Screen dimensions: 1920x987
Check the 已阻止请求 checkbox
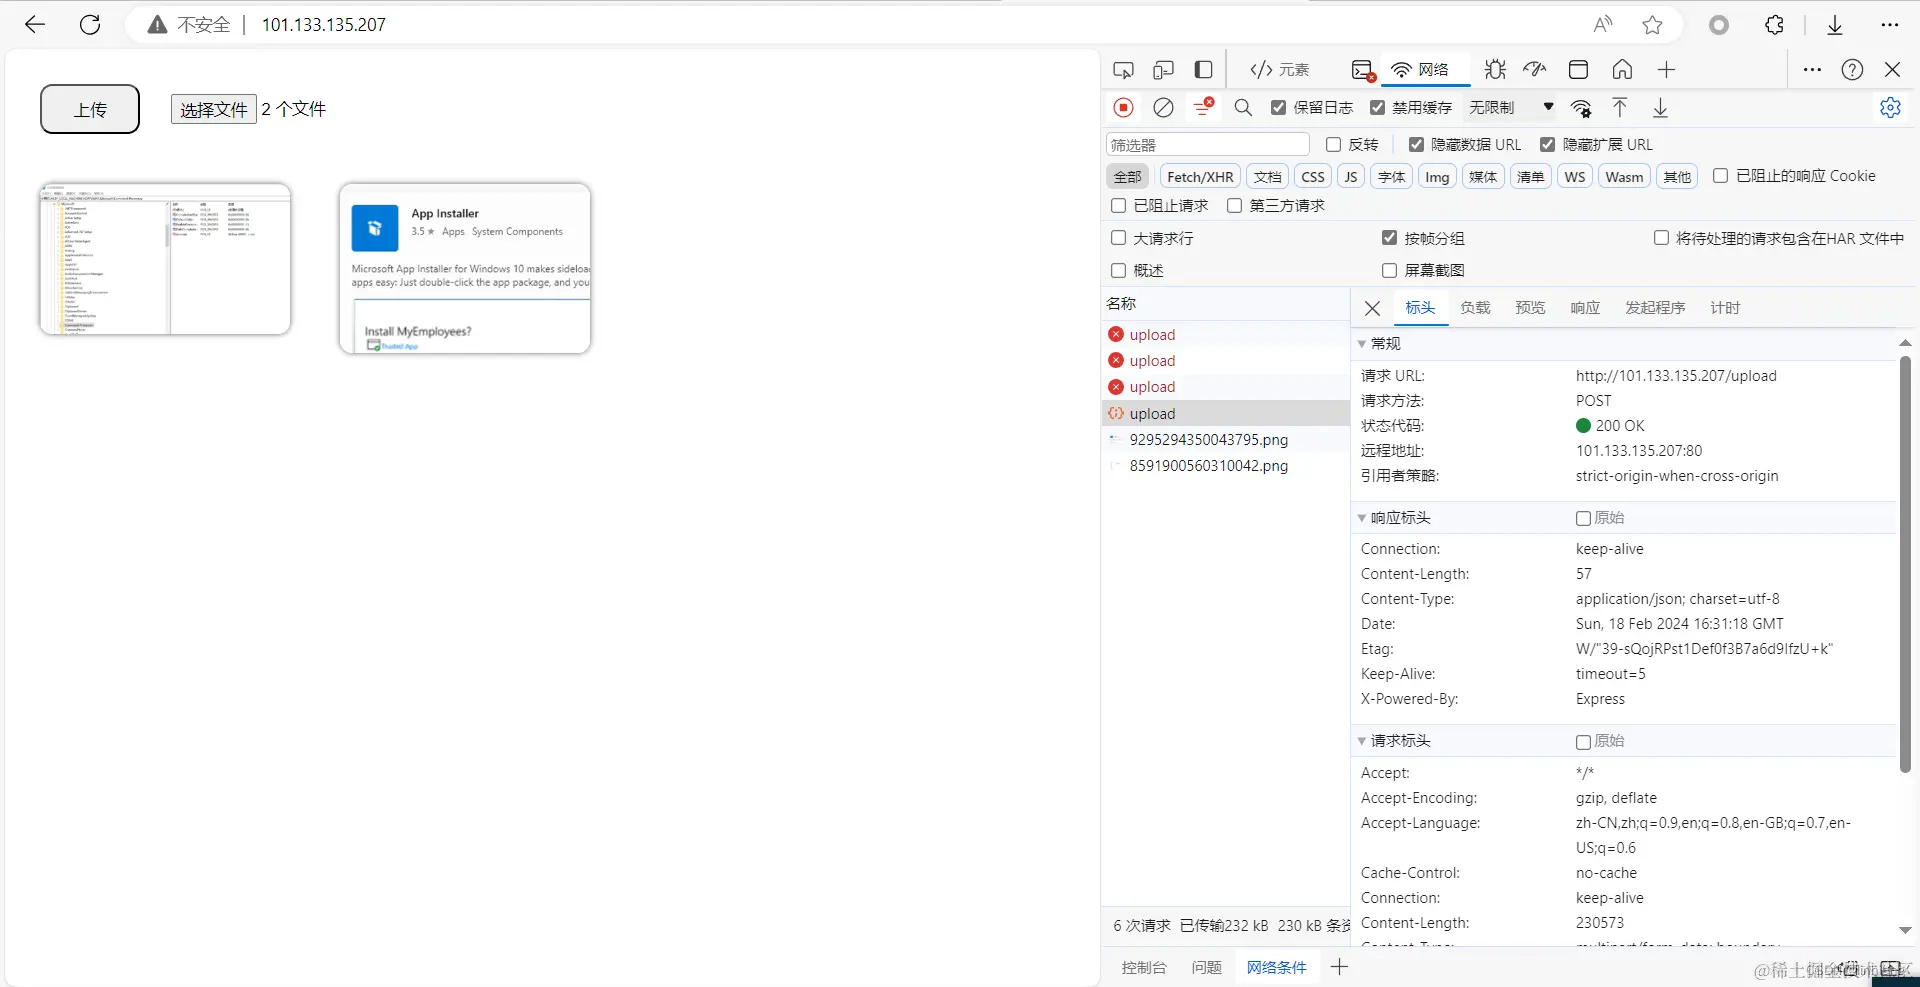1118,205
